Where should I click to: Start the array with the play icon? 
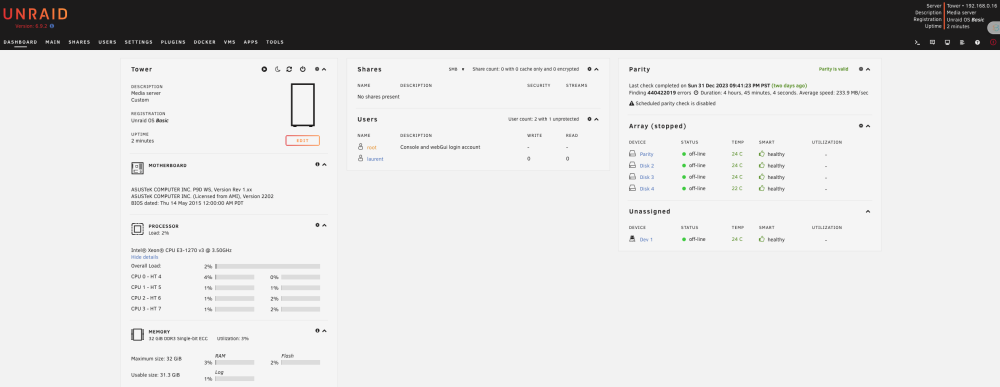[x=264, y=69]
